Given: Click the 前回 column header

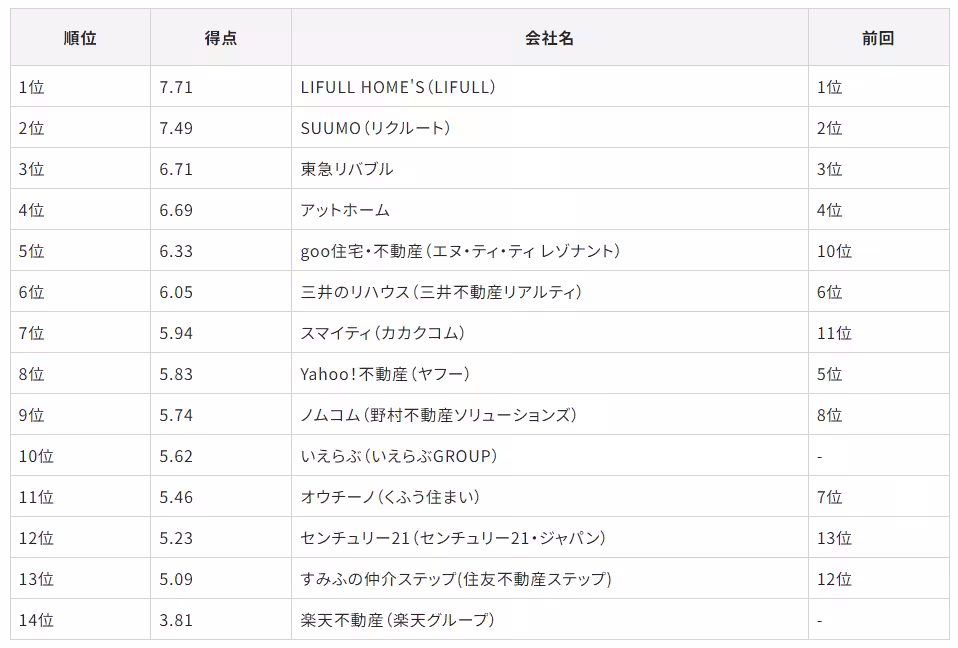Looking at the screenshot, I should point(878,38).
